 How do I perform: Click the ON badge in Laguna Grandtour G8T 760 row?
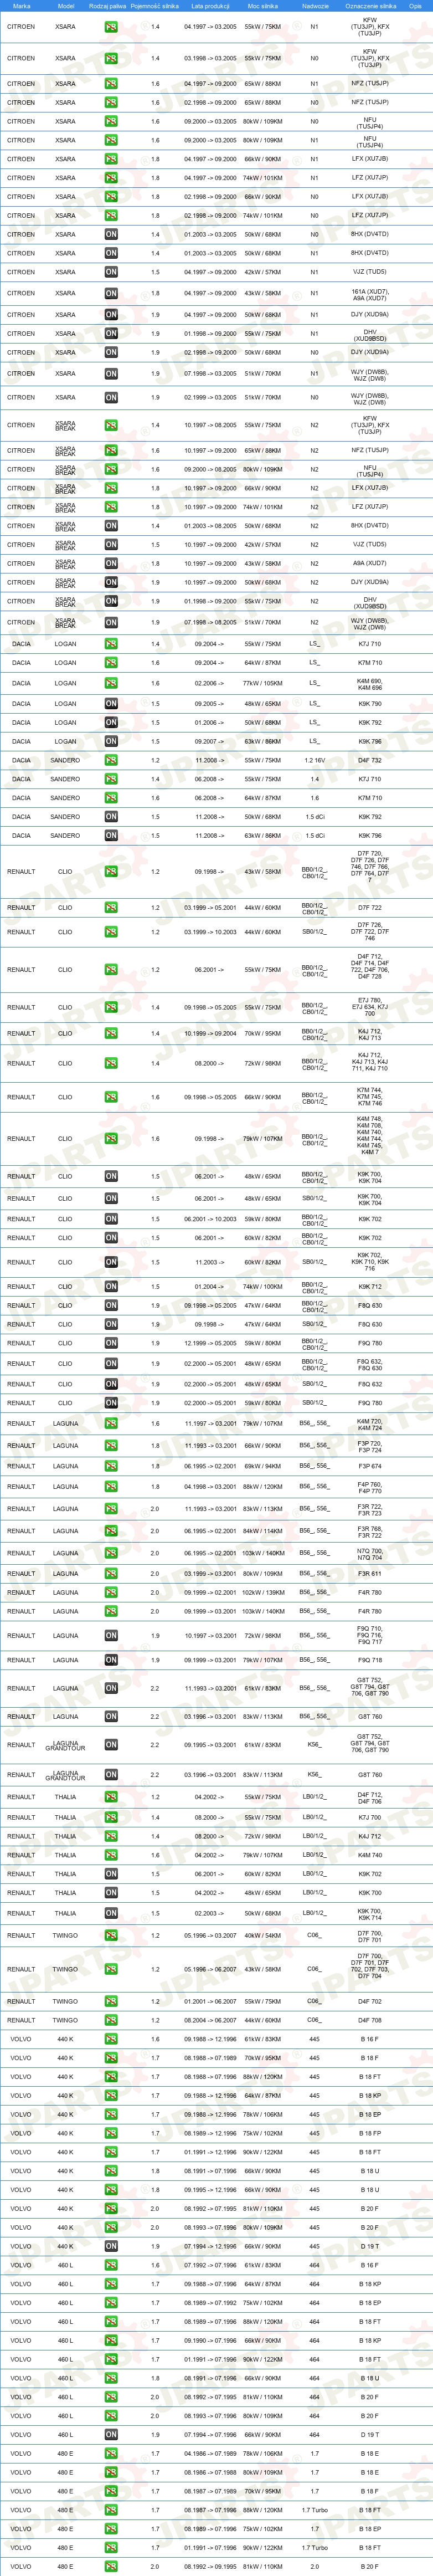click(111, 1775)
